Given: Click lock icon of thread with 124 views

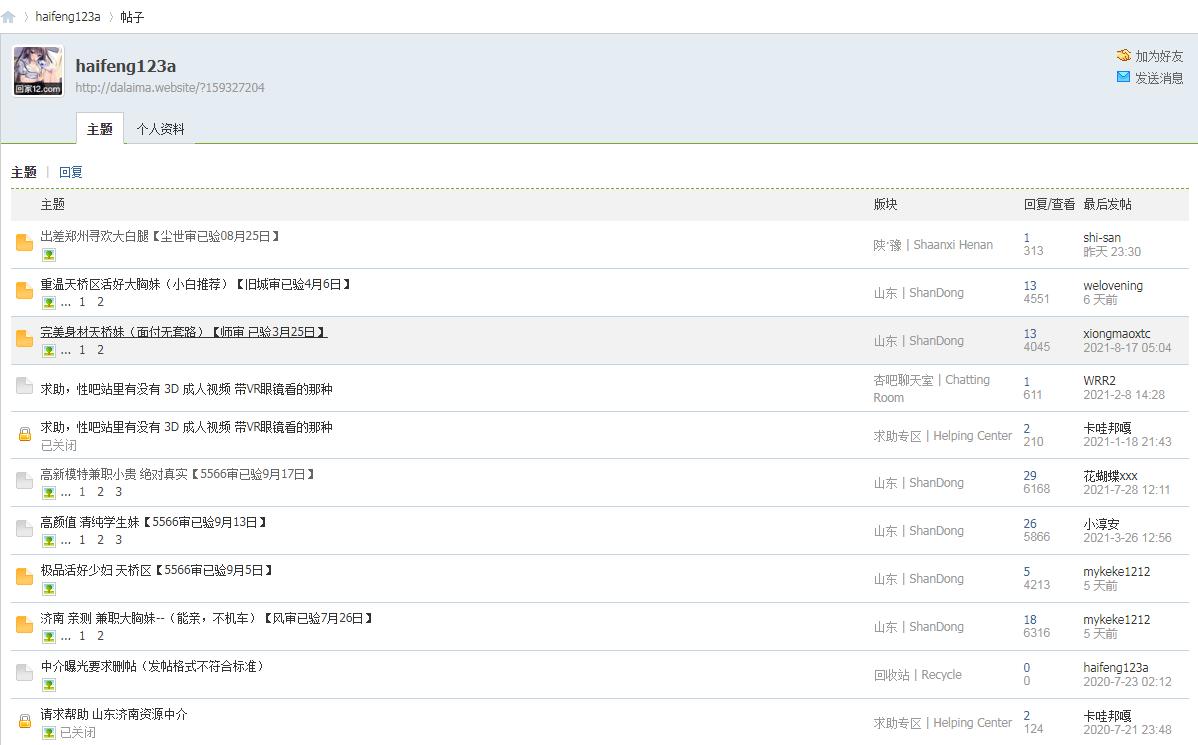Looking at the screenshot, I should [x=25, y=721].
